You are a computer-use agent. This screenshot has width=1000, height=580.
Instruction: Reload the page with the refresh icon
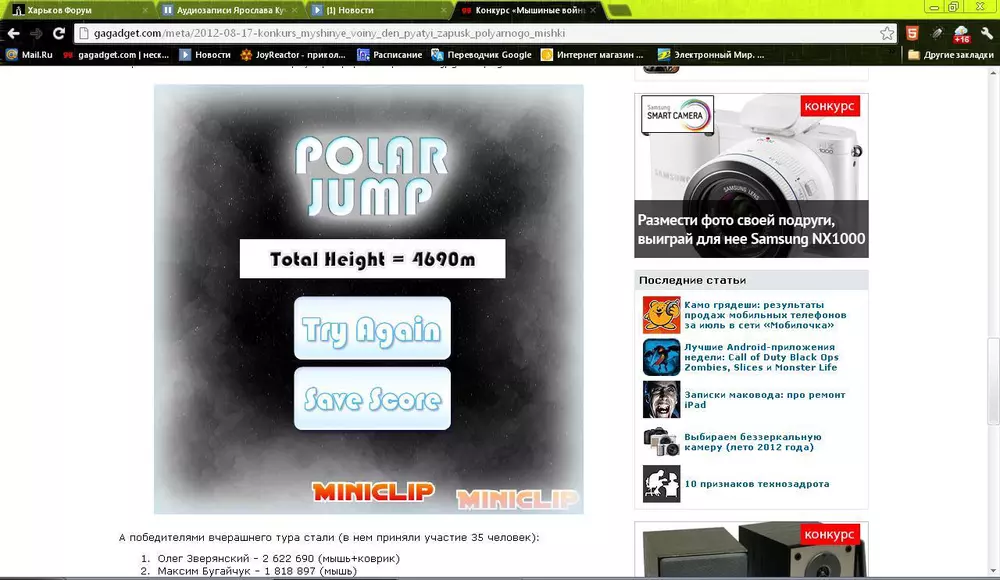(x=59, y=33)
